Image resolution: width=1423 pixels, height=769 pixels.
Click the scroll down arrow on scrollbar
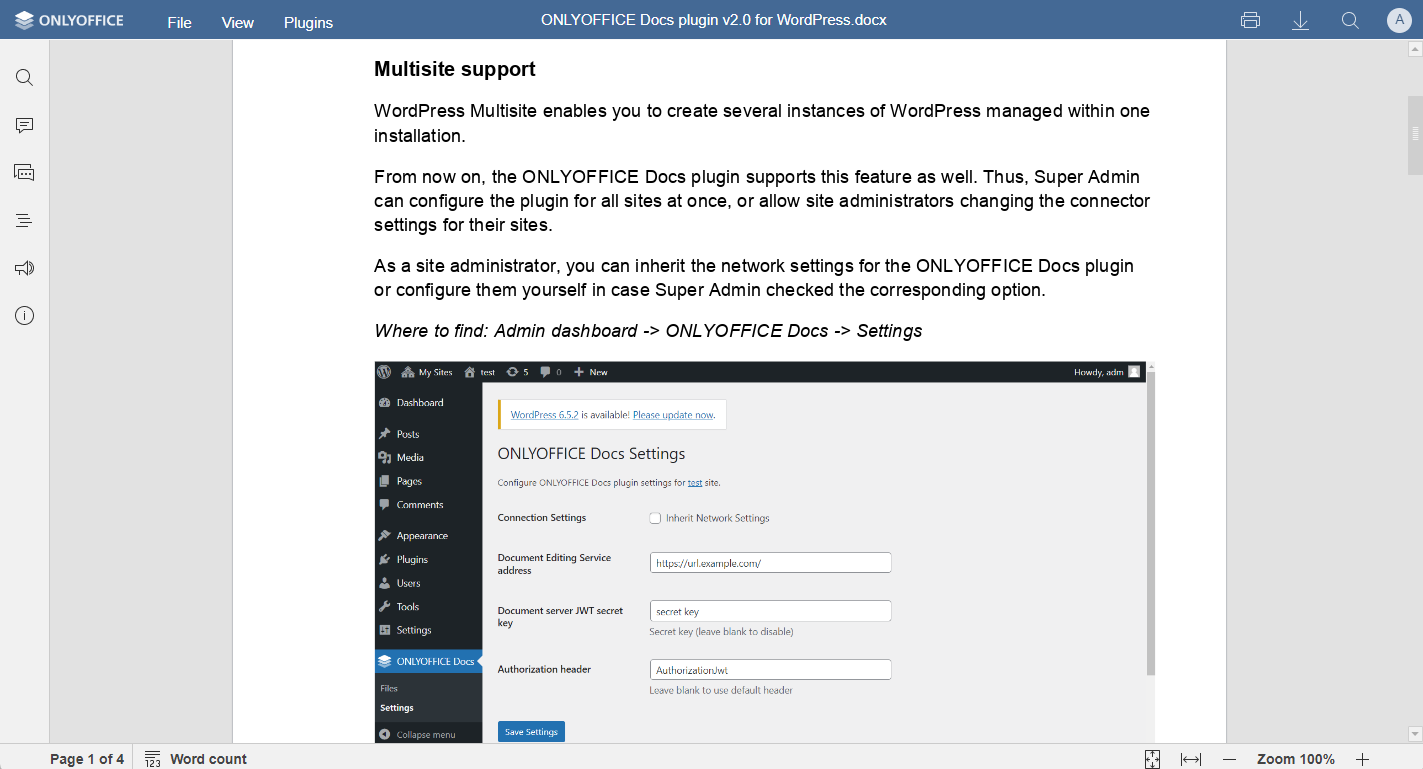[1415, 734]
